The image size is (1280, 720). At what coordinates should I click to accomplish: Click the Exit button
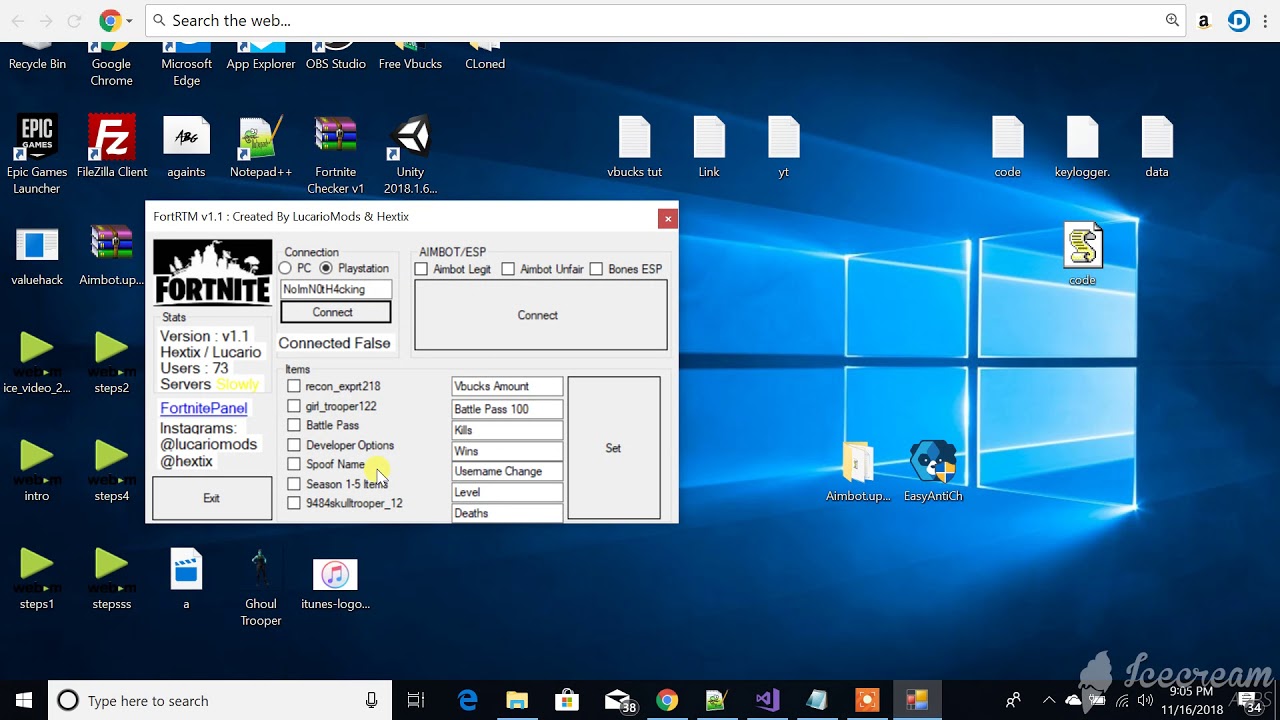point(212,498)
